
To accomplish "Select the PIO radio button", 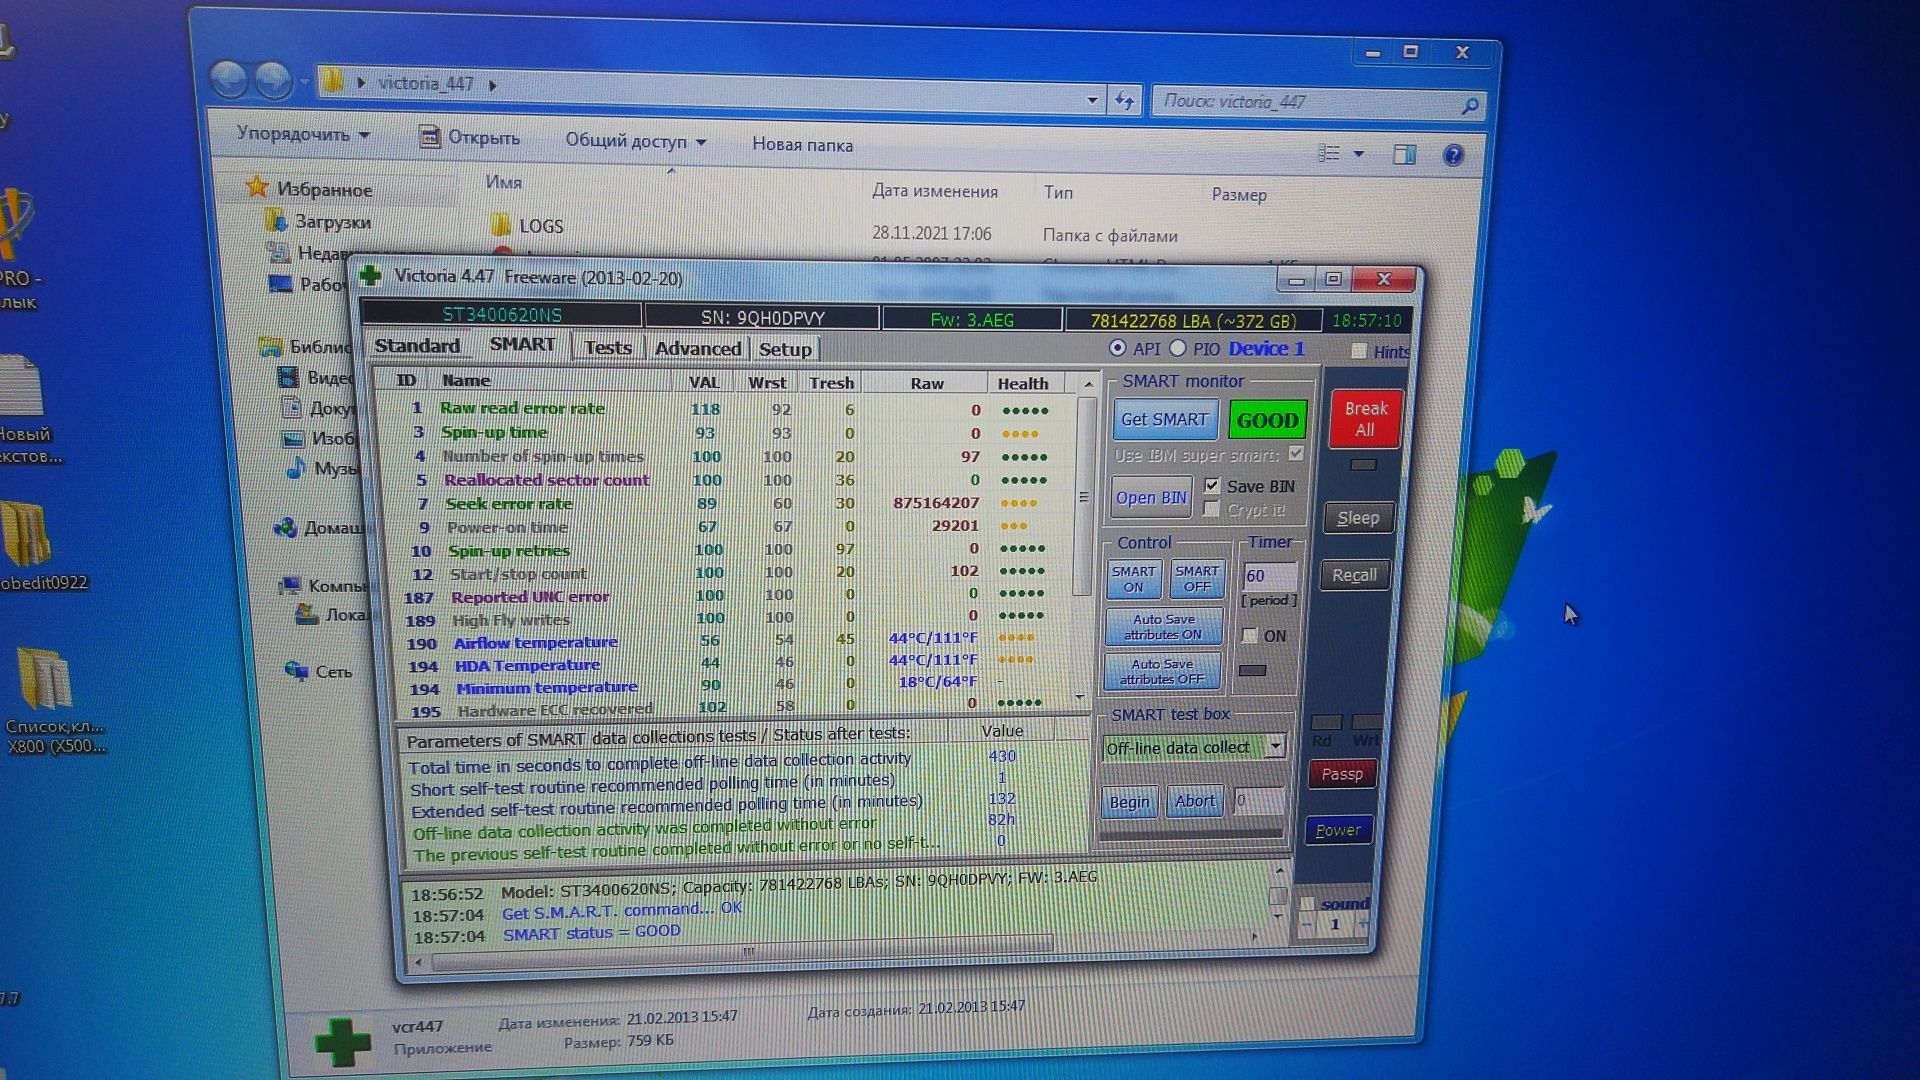I will (x=1178, y=348).
